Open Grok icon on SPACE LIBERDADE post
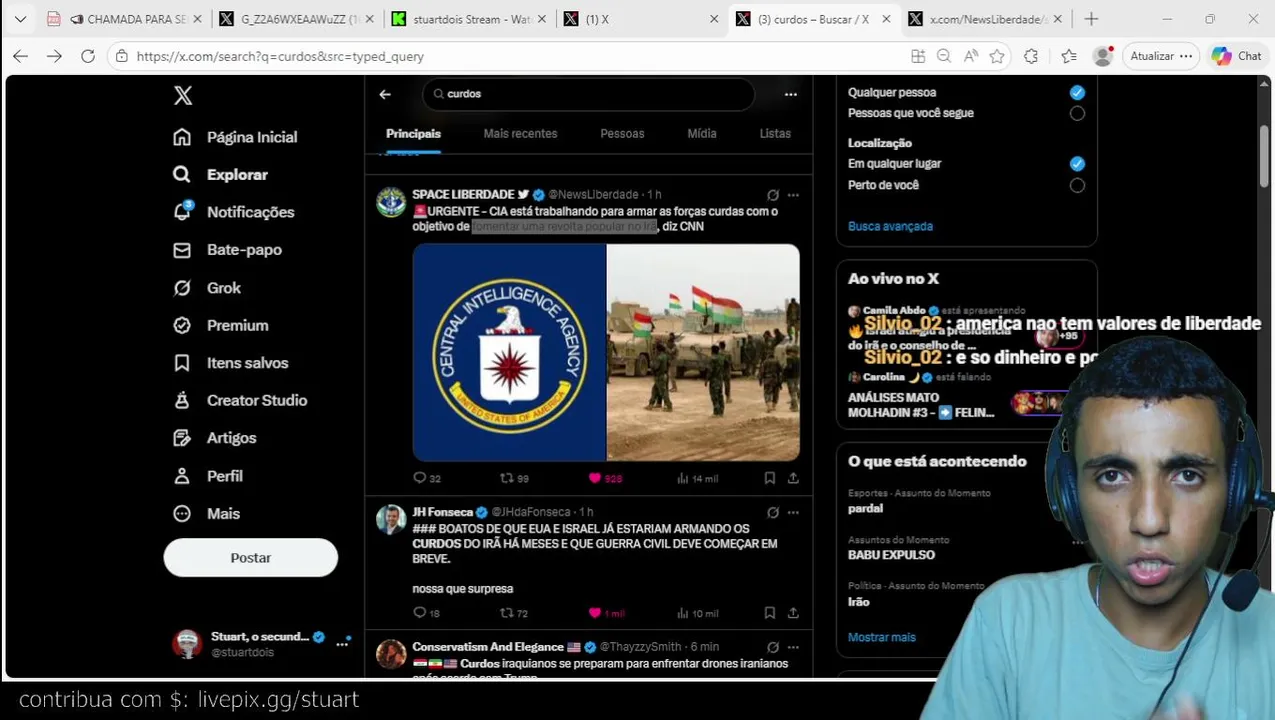The width and height of the screenshot is (1275, 720). pyautogui.click(x=773, y=195)
